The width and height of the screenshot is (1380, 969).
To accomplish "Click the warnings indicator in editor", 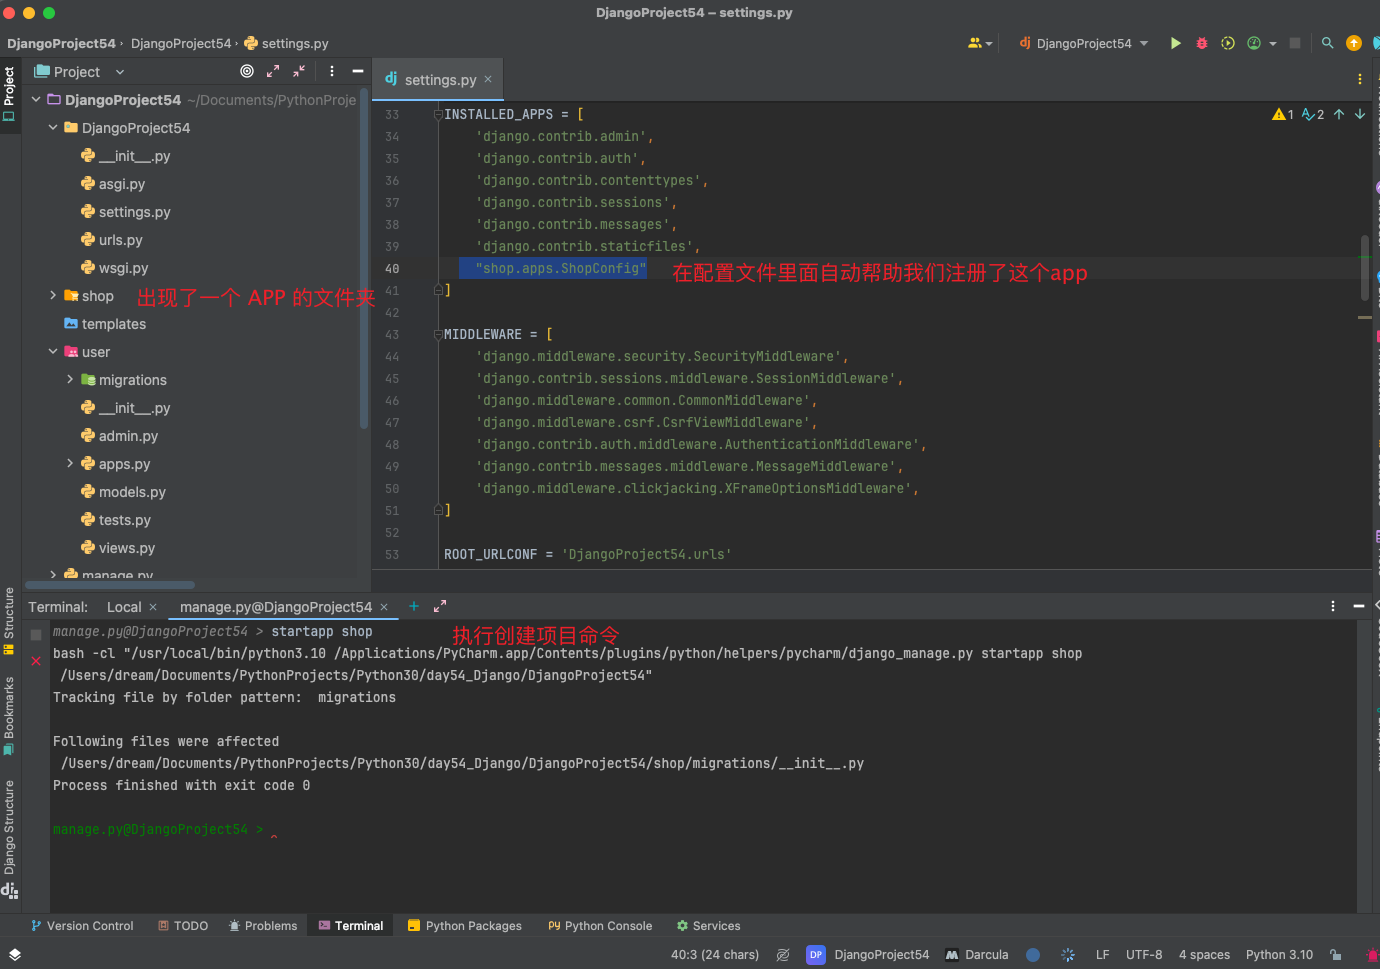I will 1283,114.
